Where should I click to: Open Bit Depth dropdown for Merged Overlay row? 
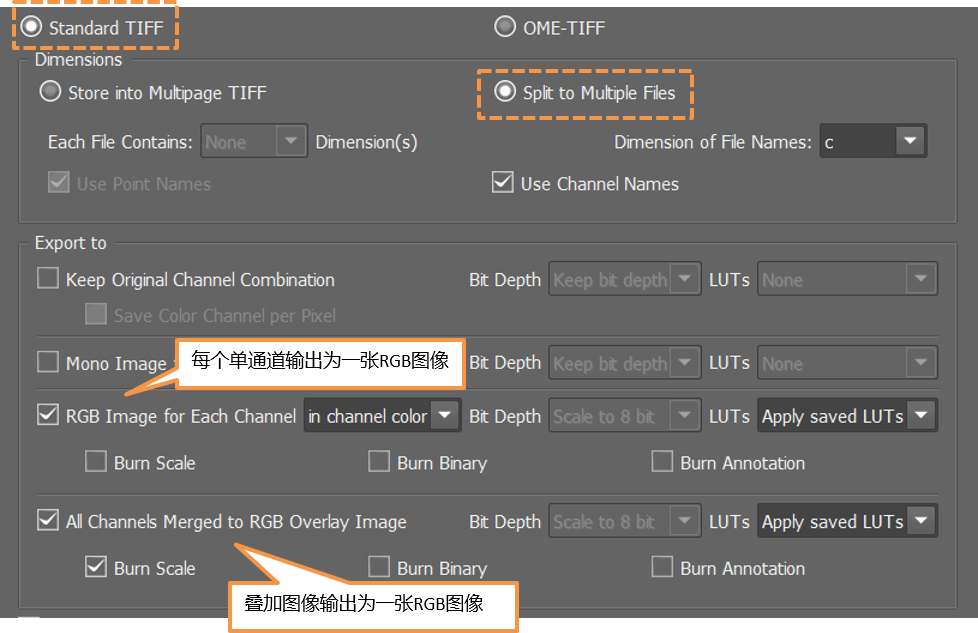click(625, 521)
